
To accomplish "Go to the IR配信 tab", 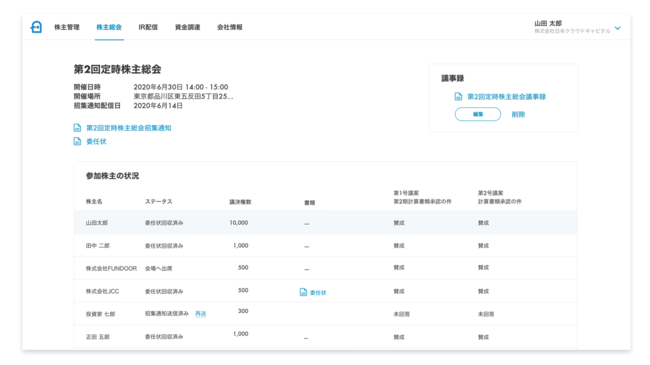I will click(148, 27).
